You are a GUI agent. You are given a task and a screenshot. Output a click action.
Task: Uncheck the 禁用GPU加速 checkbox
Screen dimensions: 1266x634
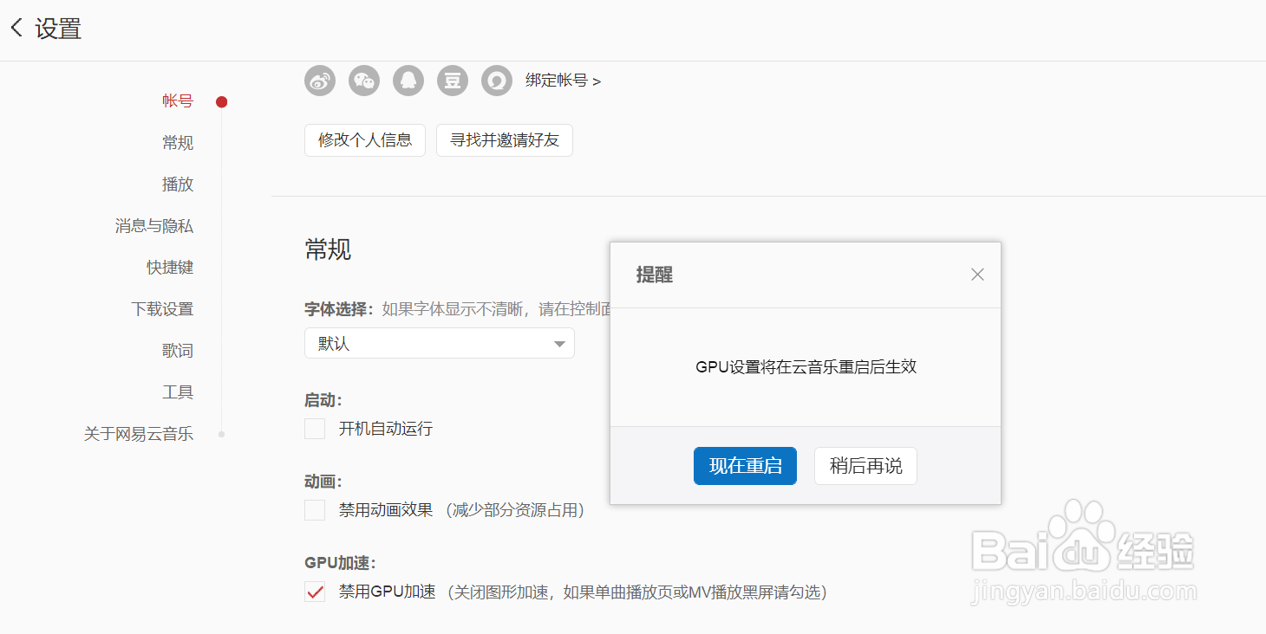point(315,592)
